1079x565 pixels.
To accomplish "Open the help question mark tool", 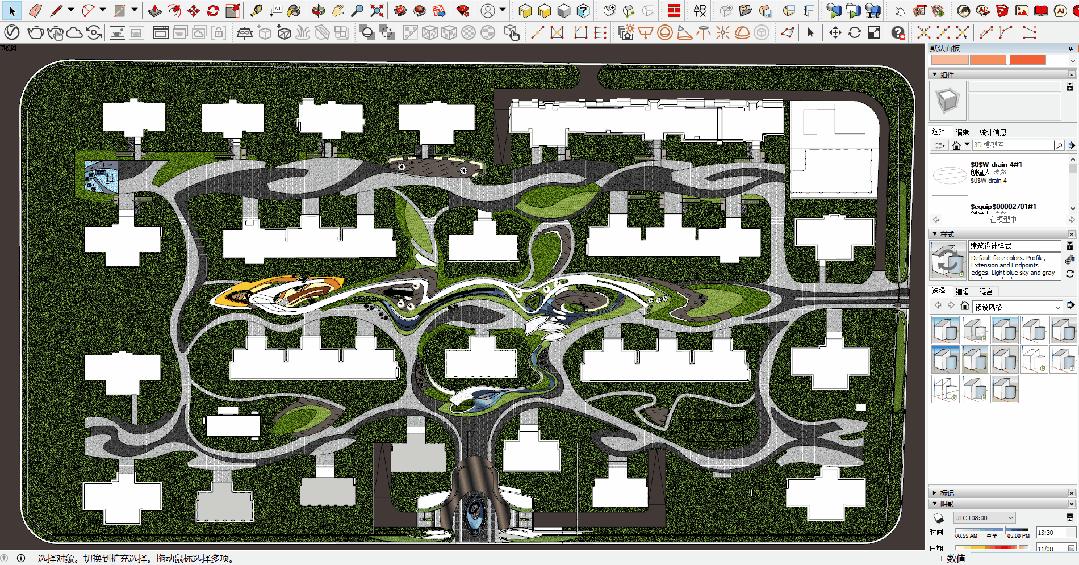I will point(897,32).
